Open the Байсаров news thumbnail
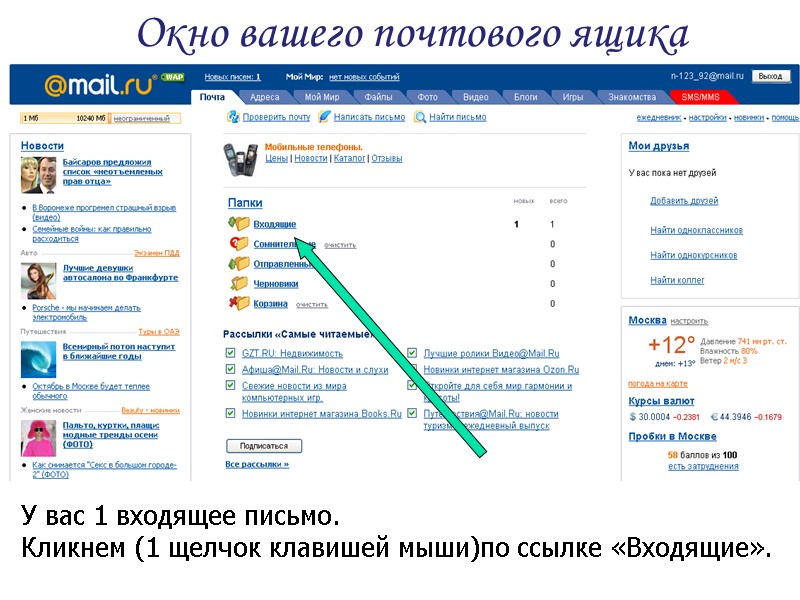800x600 pixels. click(x=38, y=175)
